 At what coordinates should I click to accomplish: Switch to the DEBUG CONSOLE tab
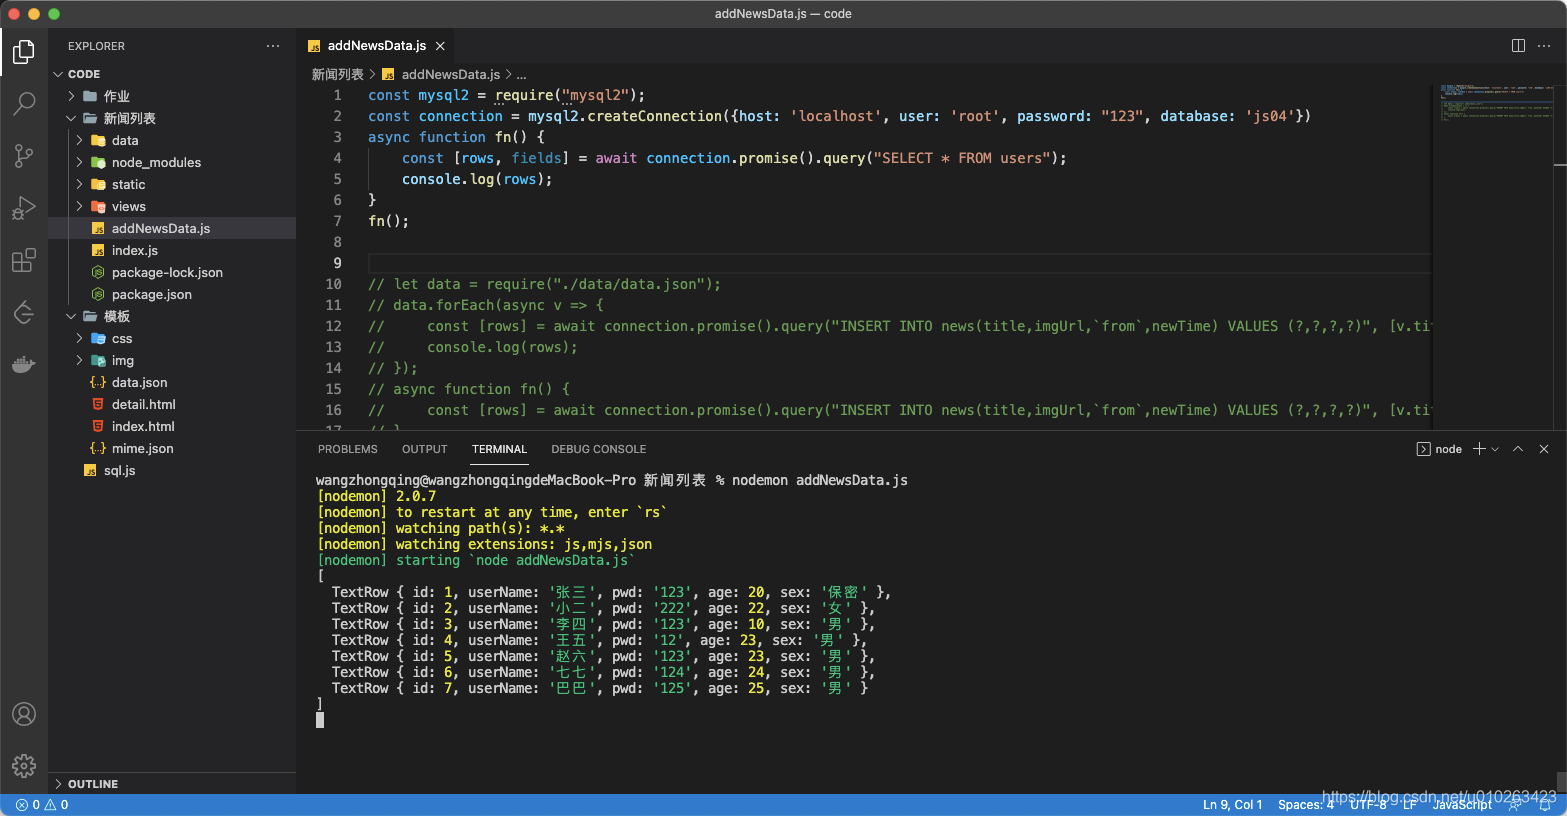[598, 449]
